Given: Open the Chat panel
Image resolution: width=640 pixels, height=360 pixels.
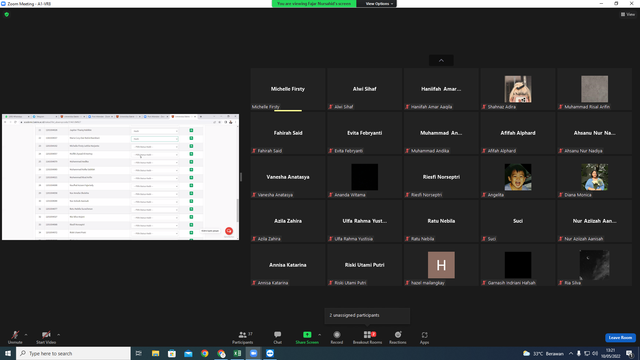Looking at the screenshot, I should [x=278, y=337].
